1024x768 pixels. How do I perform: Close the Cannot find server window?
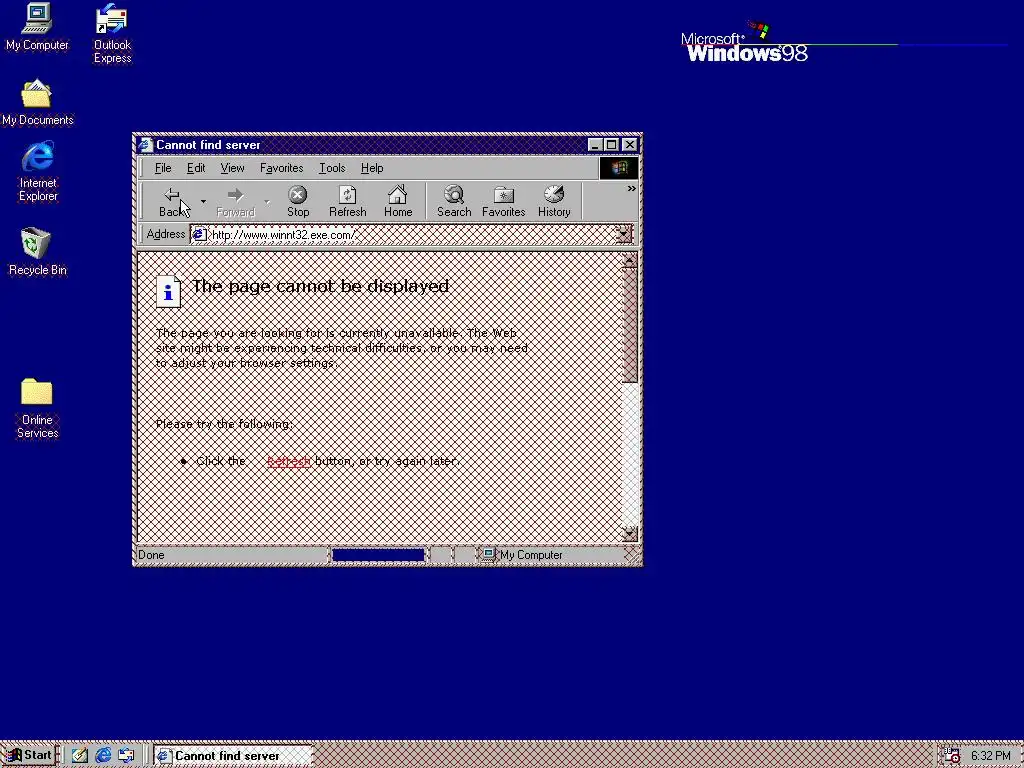[x=630, y=145]
